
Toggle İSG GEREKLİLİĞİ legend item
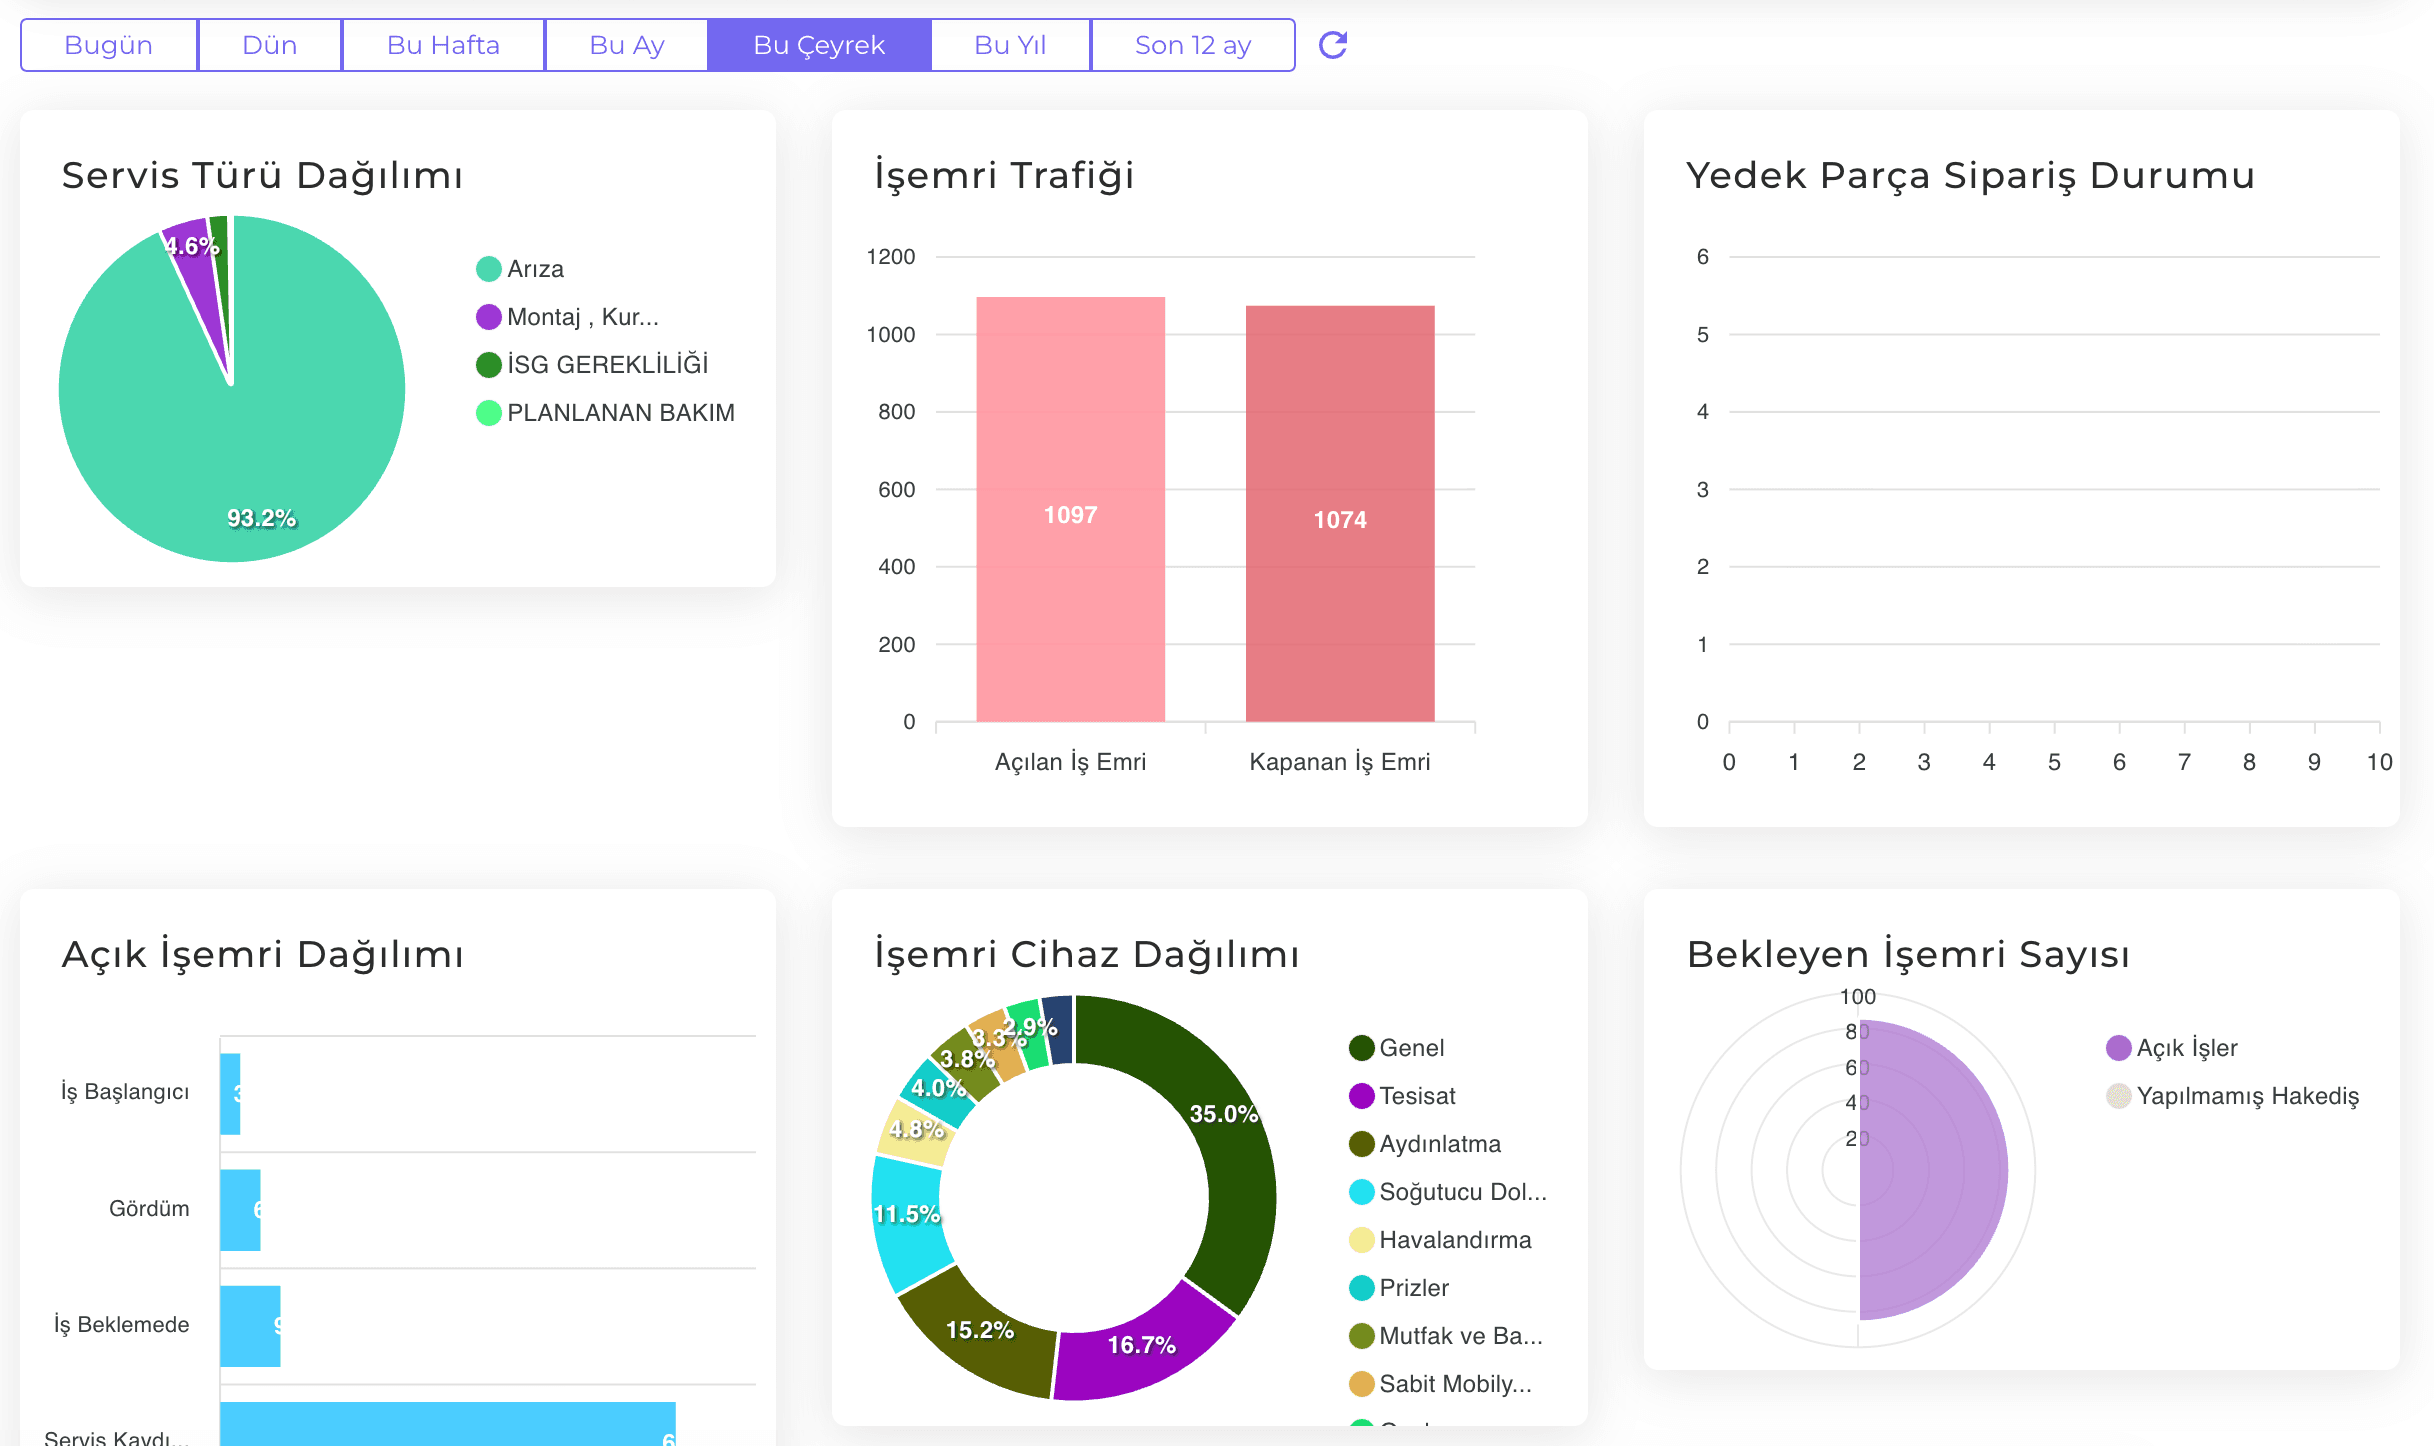[592, 365]
